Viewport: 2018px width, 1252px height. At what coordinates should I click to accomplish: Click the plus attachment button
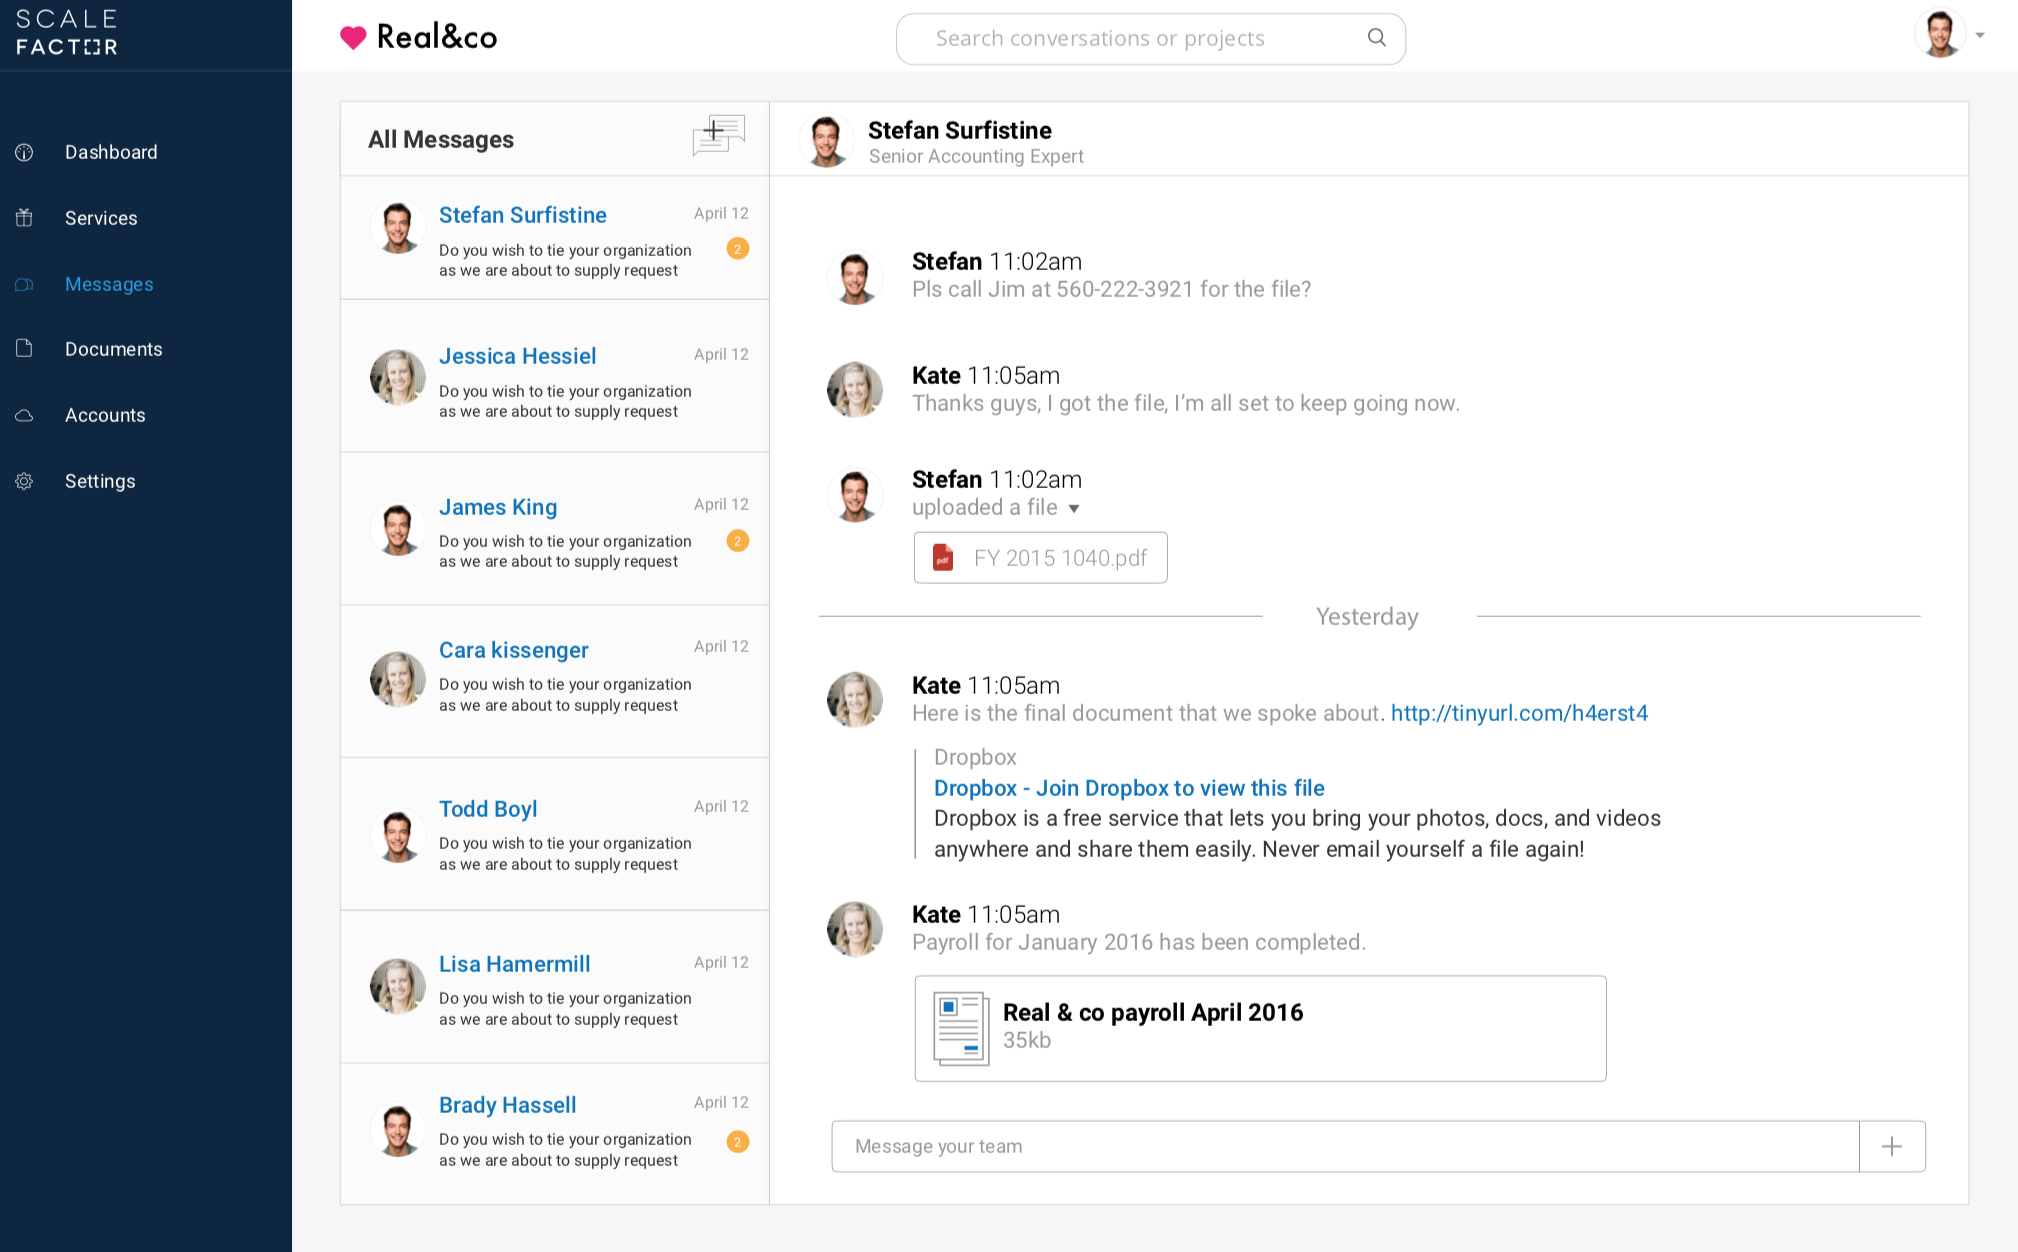coord(1891,1146)
